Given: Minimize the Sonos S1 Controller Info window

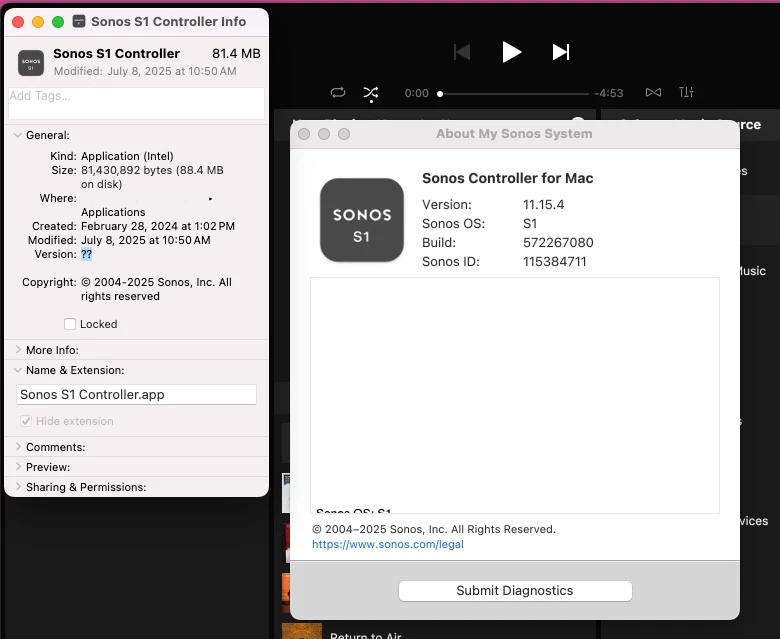Looking at the screenshot, I should pos(38,22).
